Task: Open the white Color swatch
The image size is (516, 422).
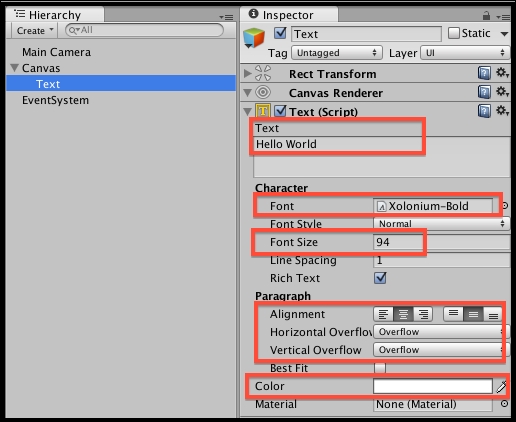Action: click(433, 386)
